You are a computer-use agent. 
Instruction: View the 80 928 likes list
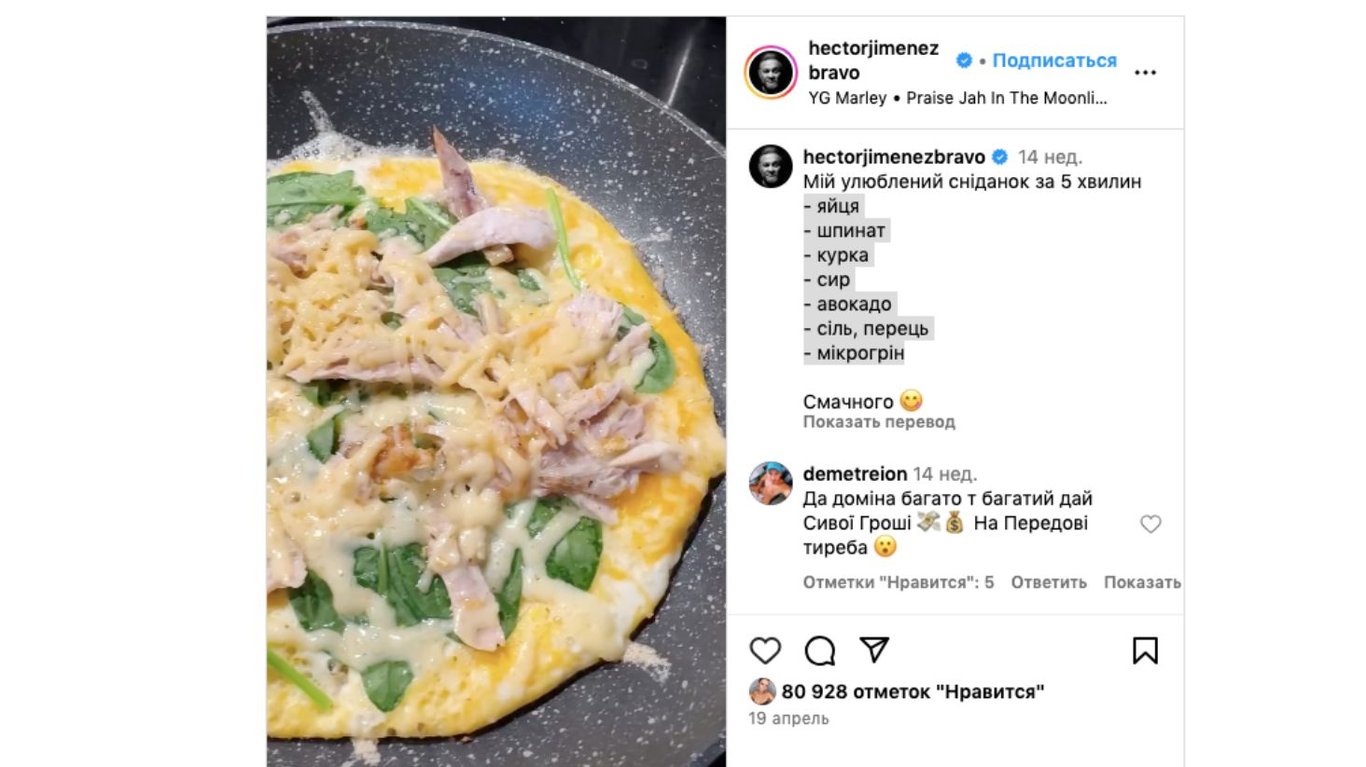[x=913, y=692]
